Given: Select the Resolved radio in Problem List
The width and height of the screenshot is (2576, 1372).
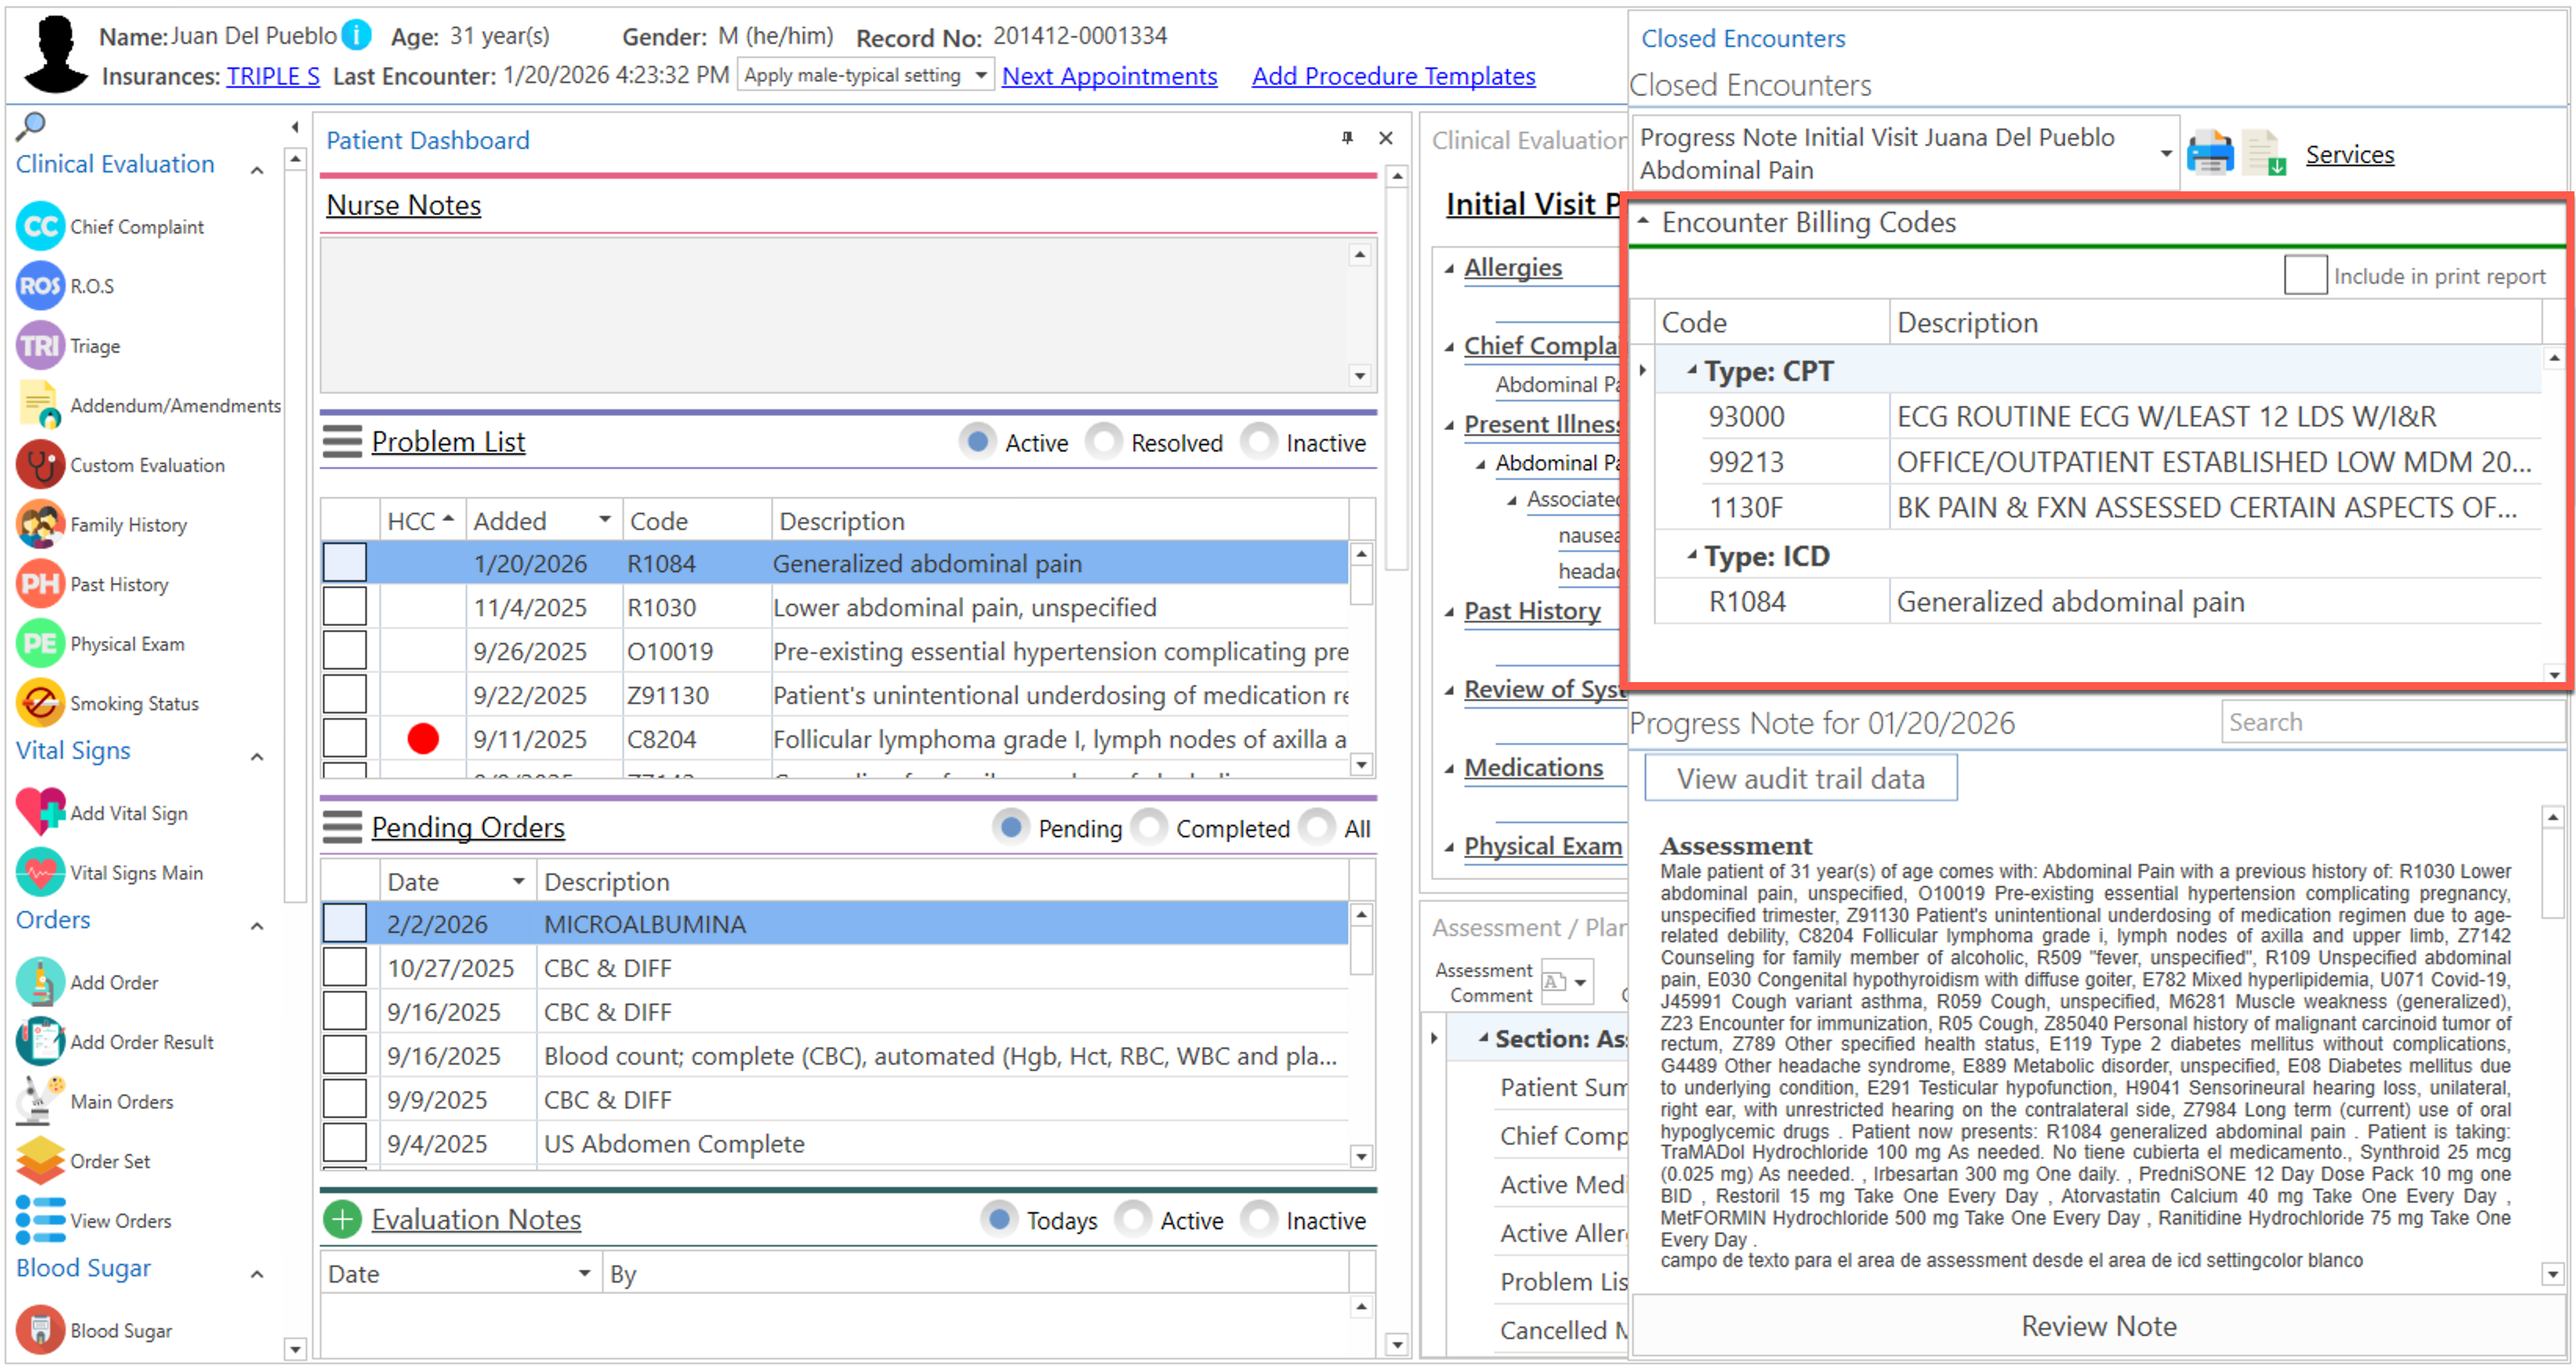Looking at the screenshot, I should click(1104, 442).
